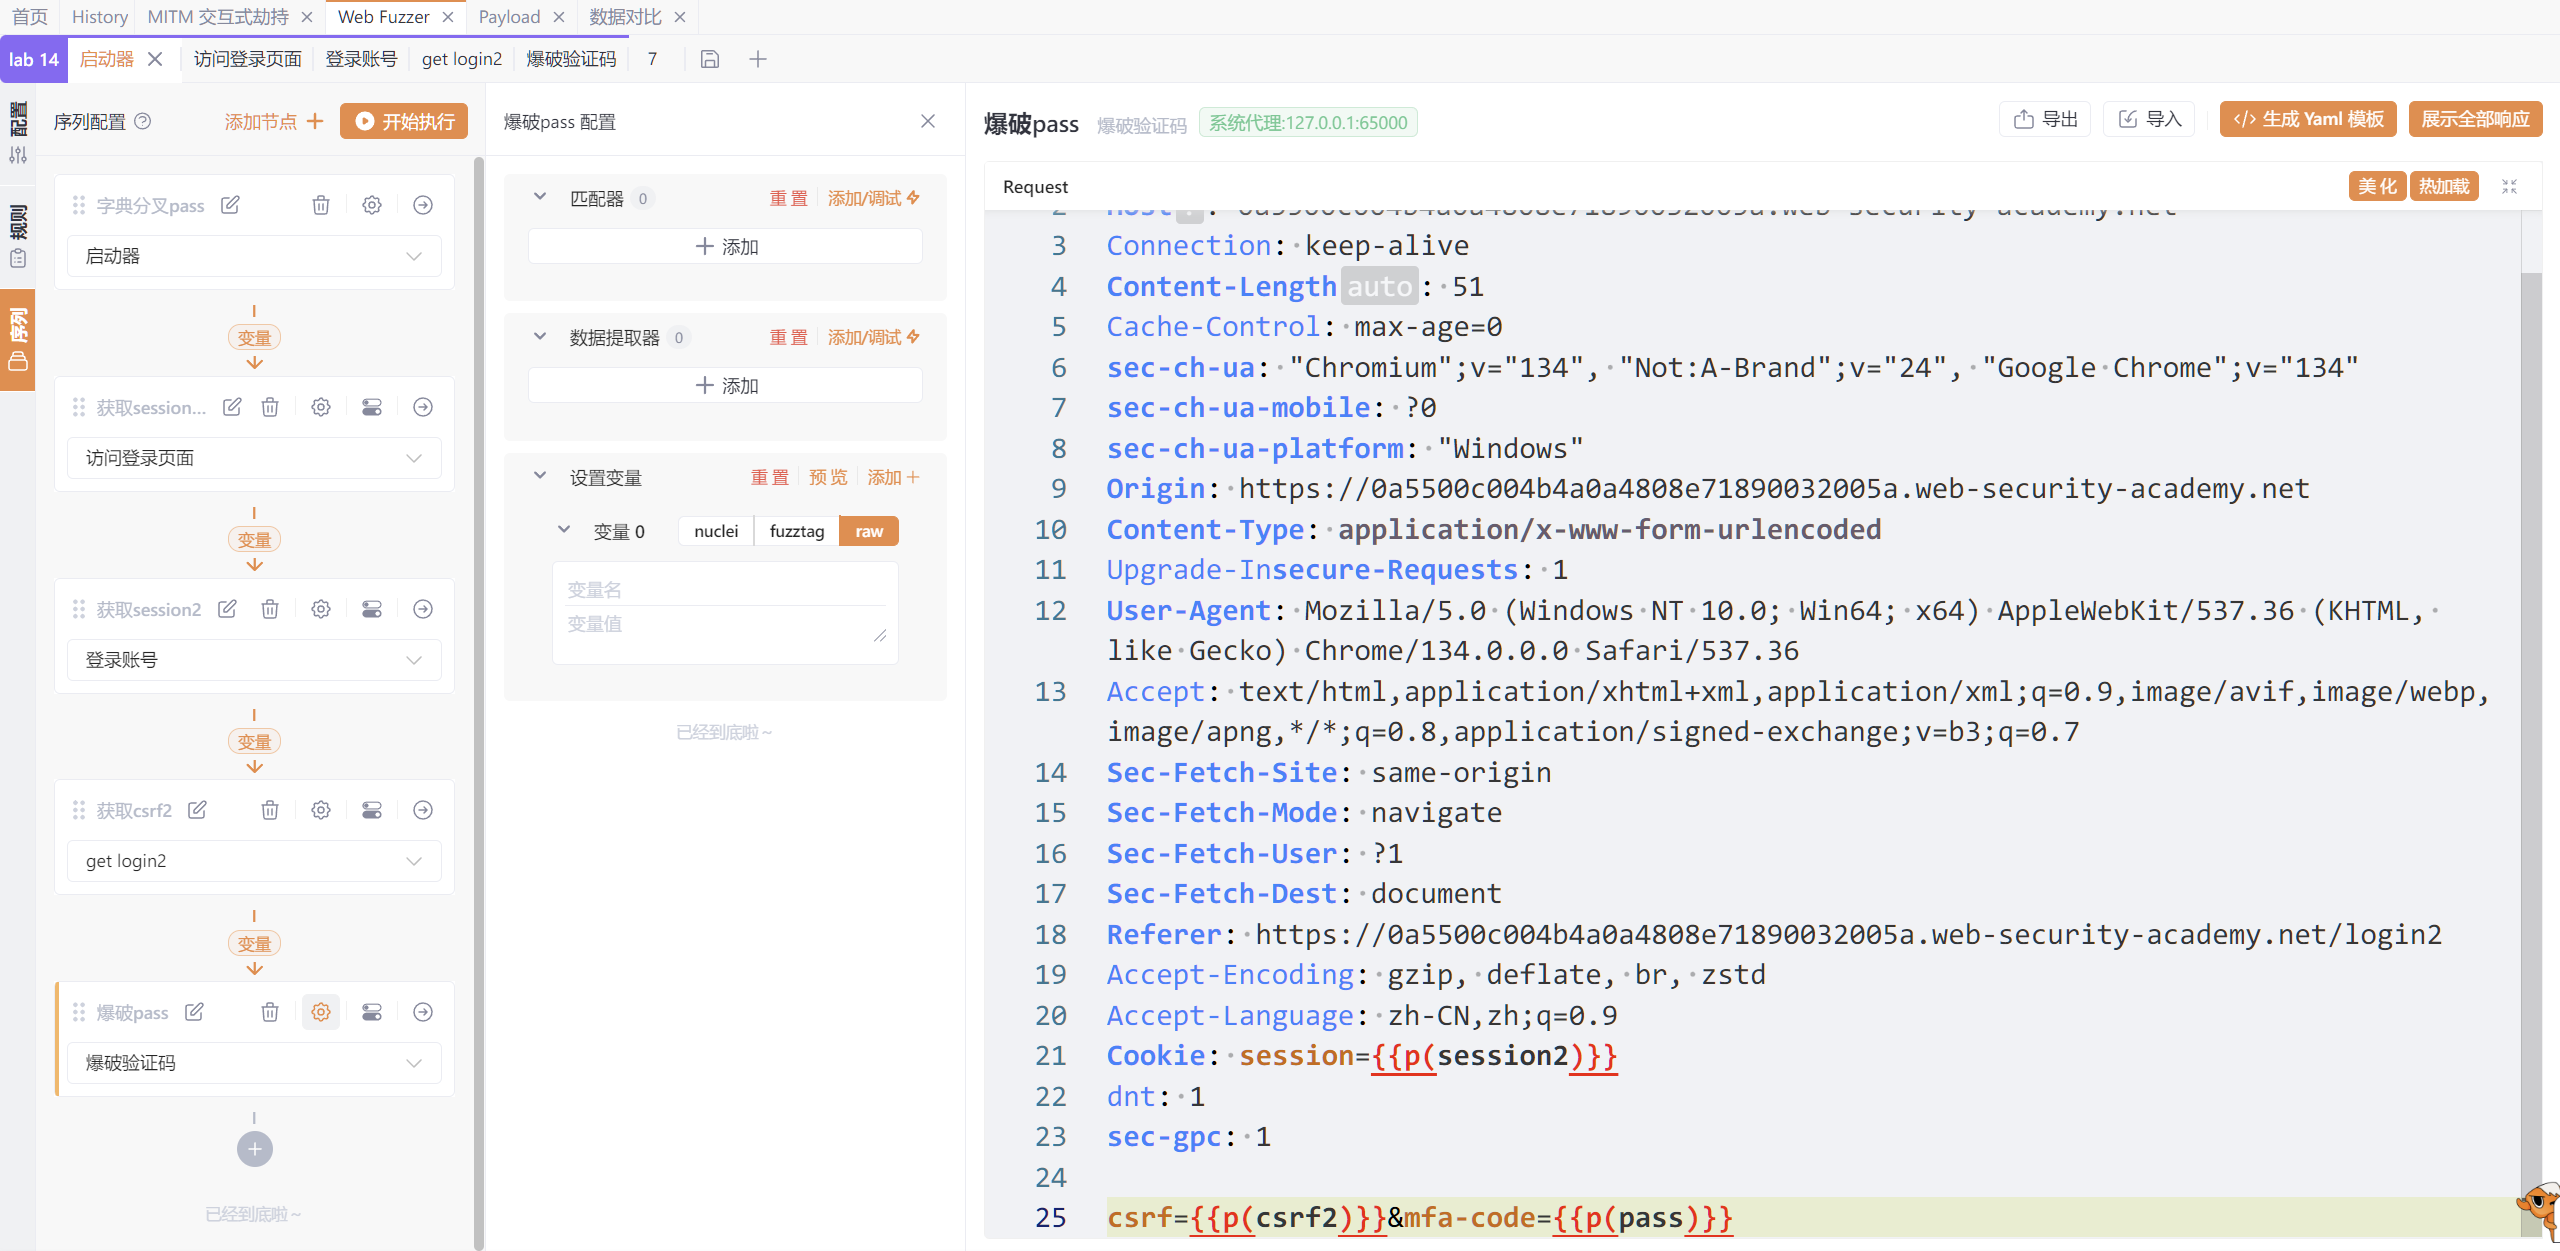Open the get login2 sub-tab
The height and width of the screenshot is (1251, 2560).
tap(461, 59)
